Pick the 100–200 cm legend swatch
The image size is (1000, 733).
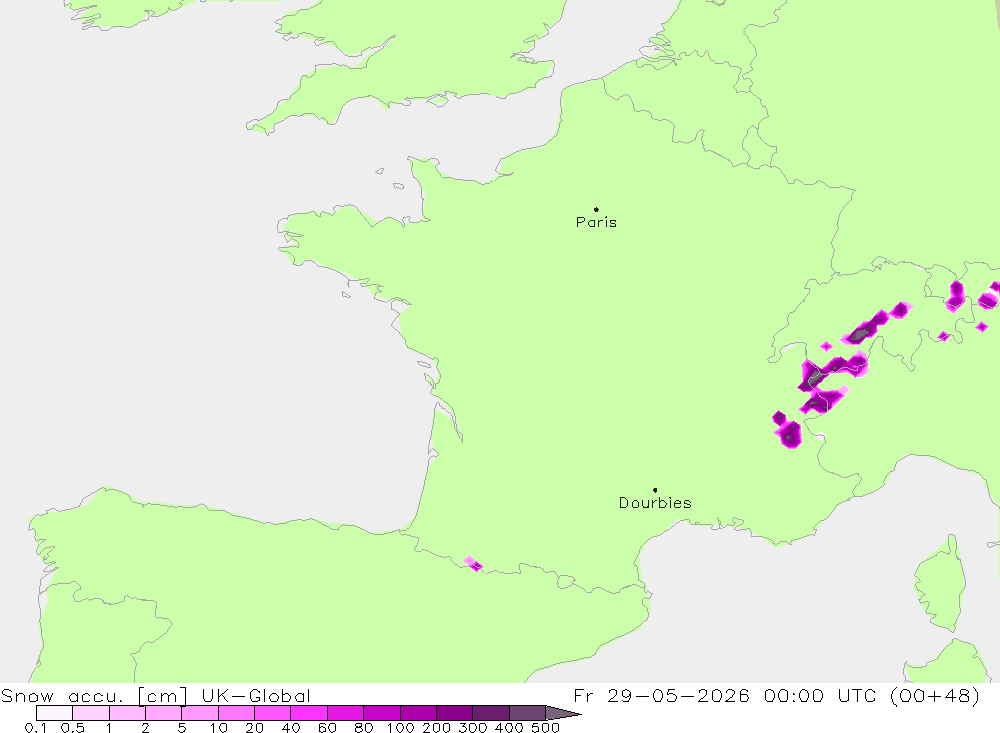pos(418,713)
